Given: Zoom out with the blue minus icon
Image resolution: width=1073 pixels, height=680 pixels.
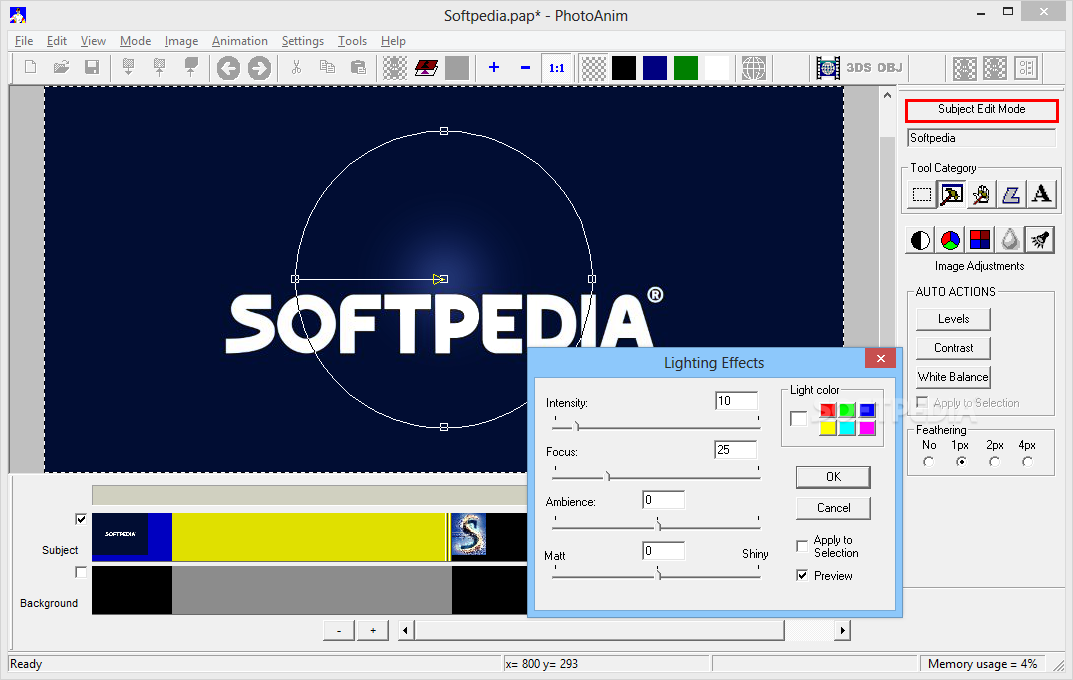Looking at the screenshot, I should 525,68.
